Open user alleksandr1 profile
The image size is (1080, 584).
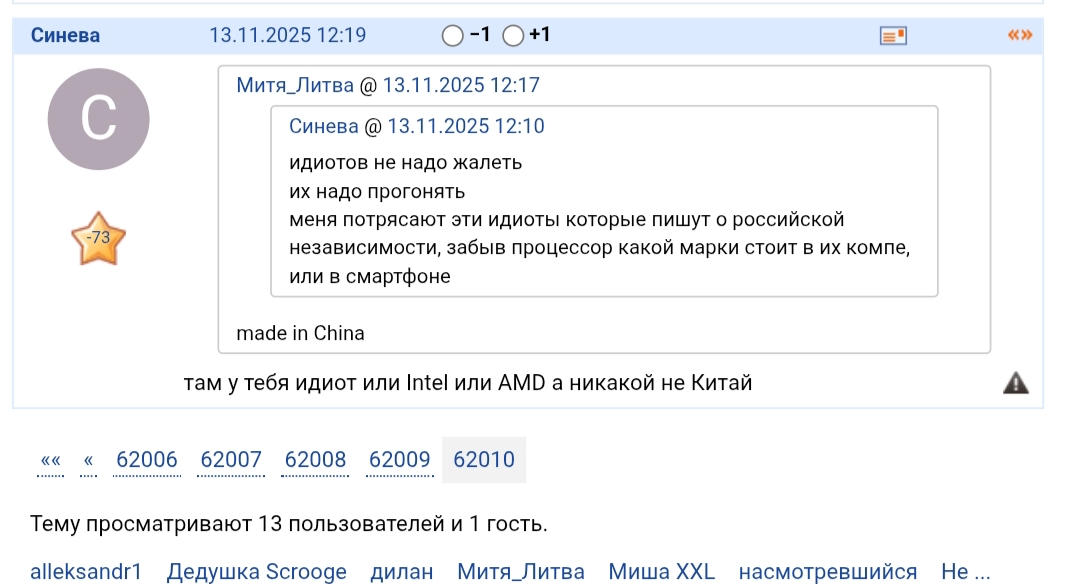pos(86,572)
